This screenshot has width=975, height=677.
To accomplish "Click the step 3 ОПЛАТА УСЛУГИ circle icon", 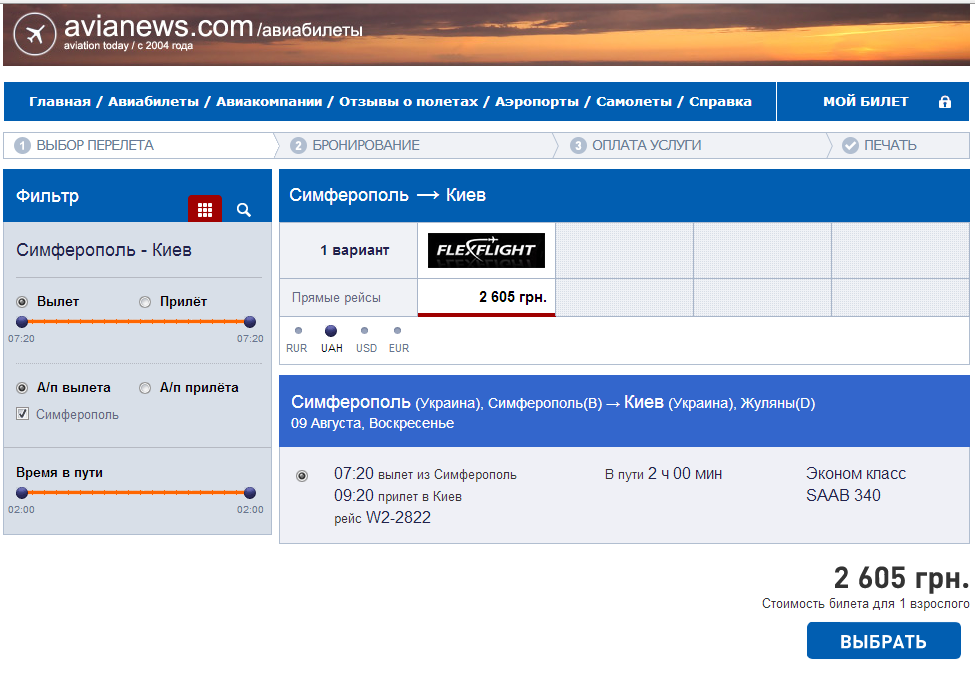I will click(578, 146).
